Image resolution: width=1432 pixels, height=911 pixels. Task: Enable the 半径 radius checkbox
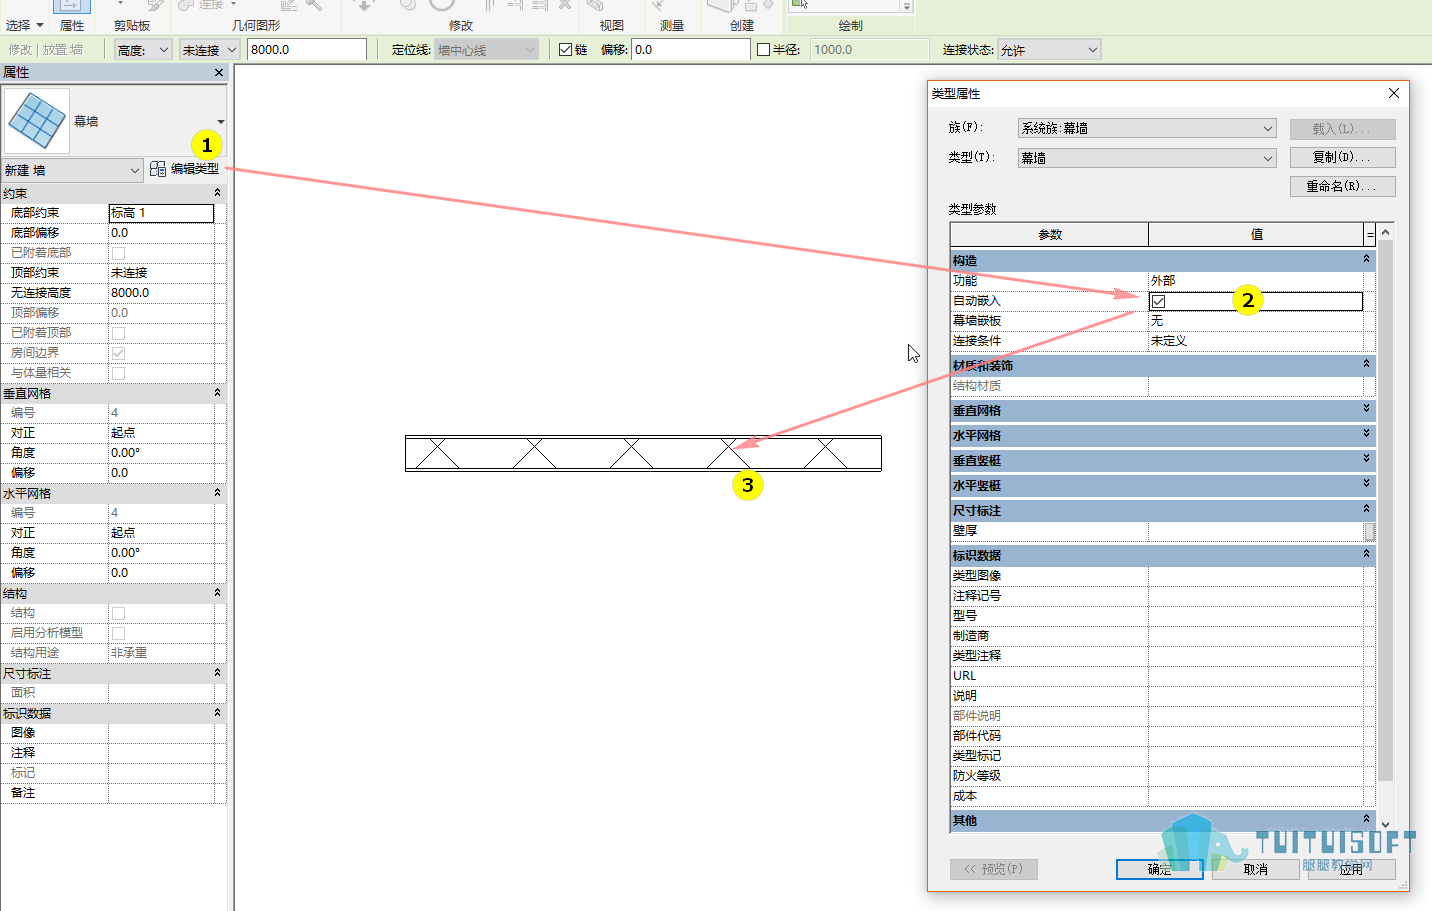point(763,49)
